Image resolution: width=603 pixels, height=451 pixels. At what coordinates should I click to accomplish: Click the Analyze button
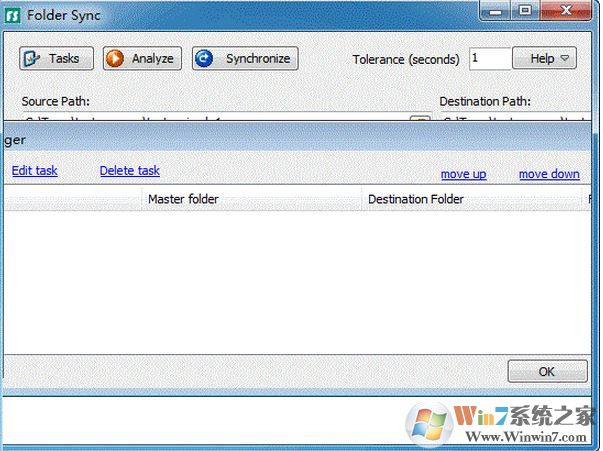pyautogui.click(x=142, y=58)
